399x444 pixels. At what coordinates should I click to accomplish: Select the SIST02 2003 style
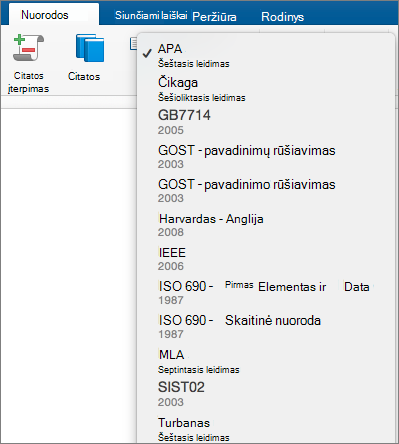pyautogui.click(x=266, y=394)
